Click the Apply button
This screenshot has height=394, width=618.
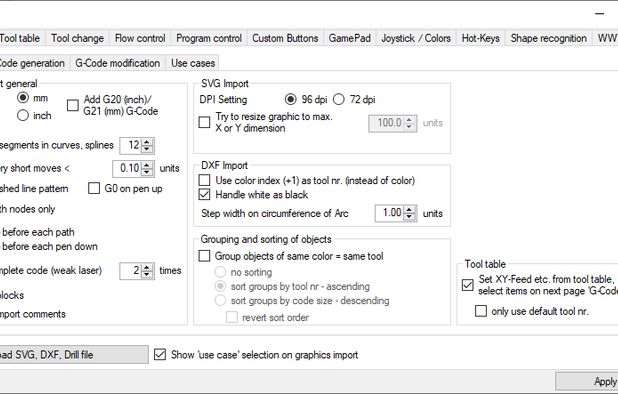pos(587,381)
